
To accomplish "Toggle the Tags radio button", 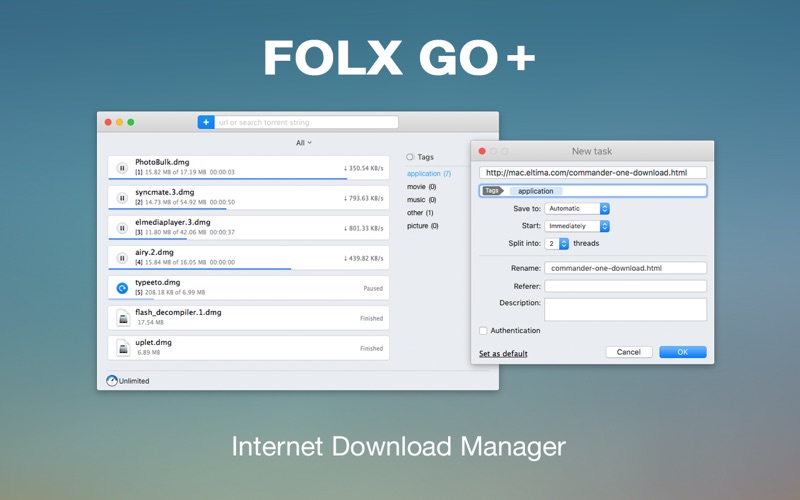I will [410, 157].
